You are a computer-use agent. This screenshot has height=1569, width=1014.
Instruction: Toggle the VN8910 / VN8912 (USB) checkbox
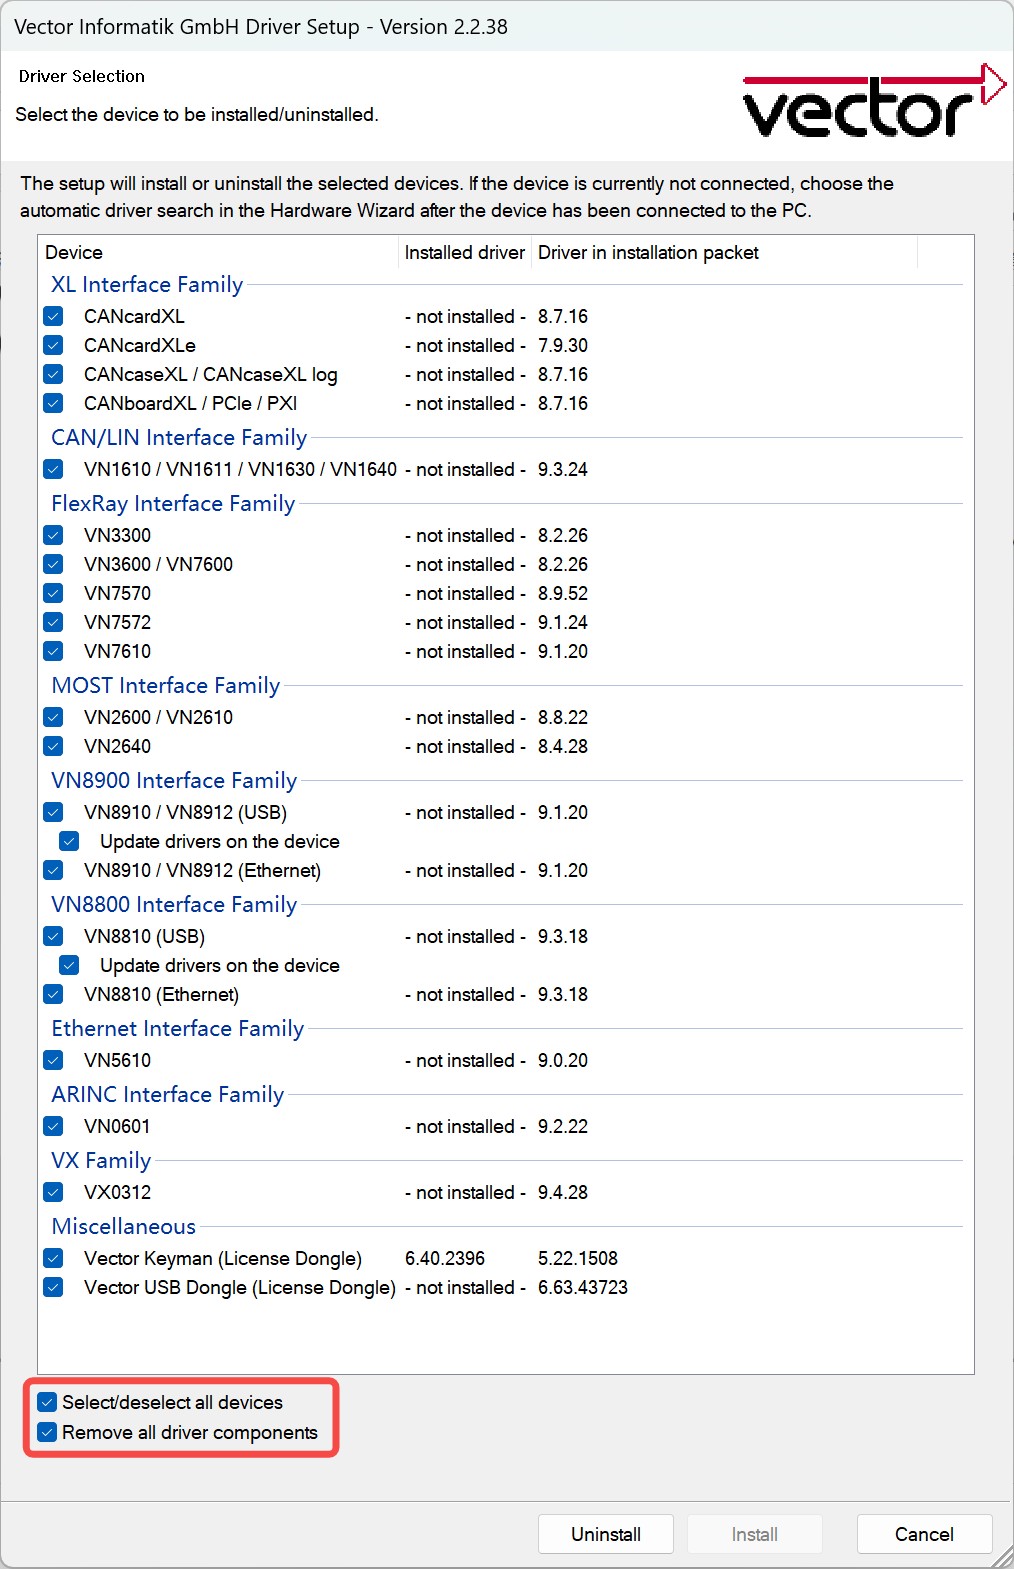[x=54, y=812]
